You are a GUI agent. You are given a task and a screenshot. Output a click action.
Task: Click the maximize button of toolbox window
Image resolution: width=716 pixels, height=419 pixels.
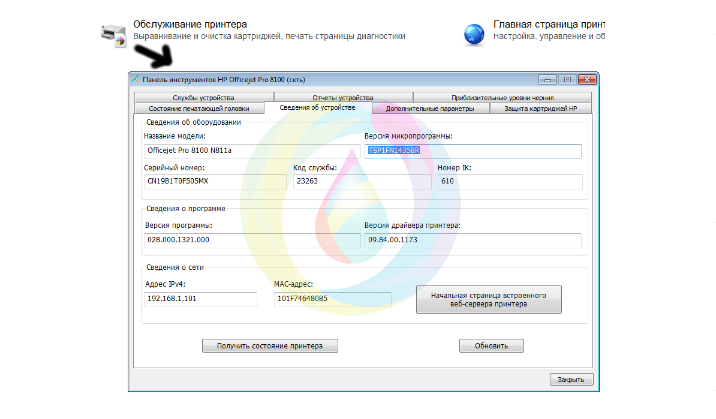click(x=567, y=79)
